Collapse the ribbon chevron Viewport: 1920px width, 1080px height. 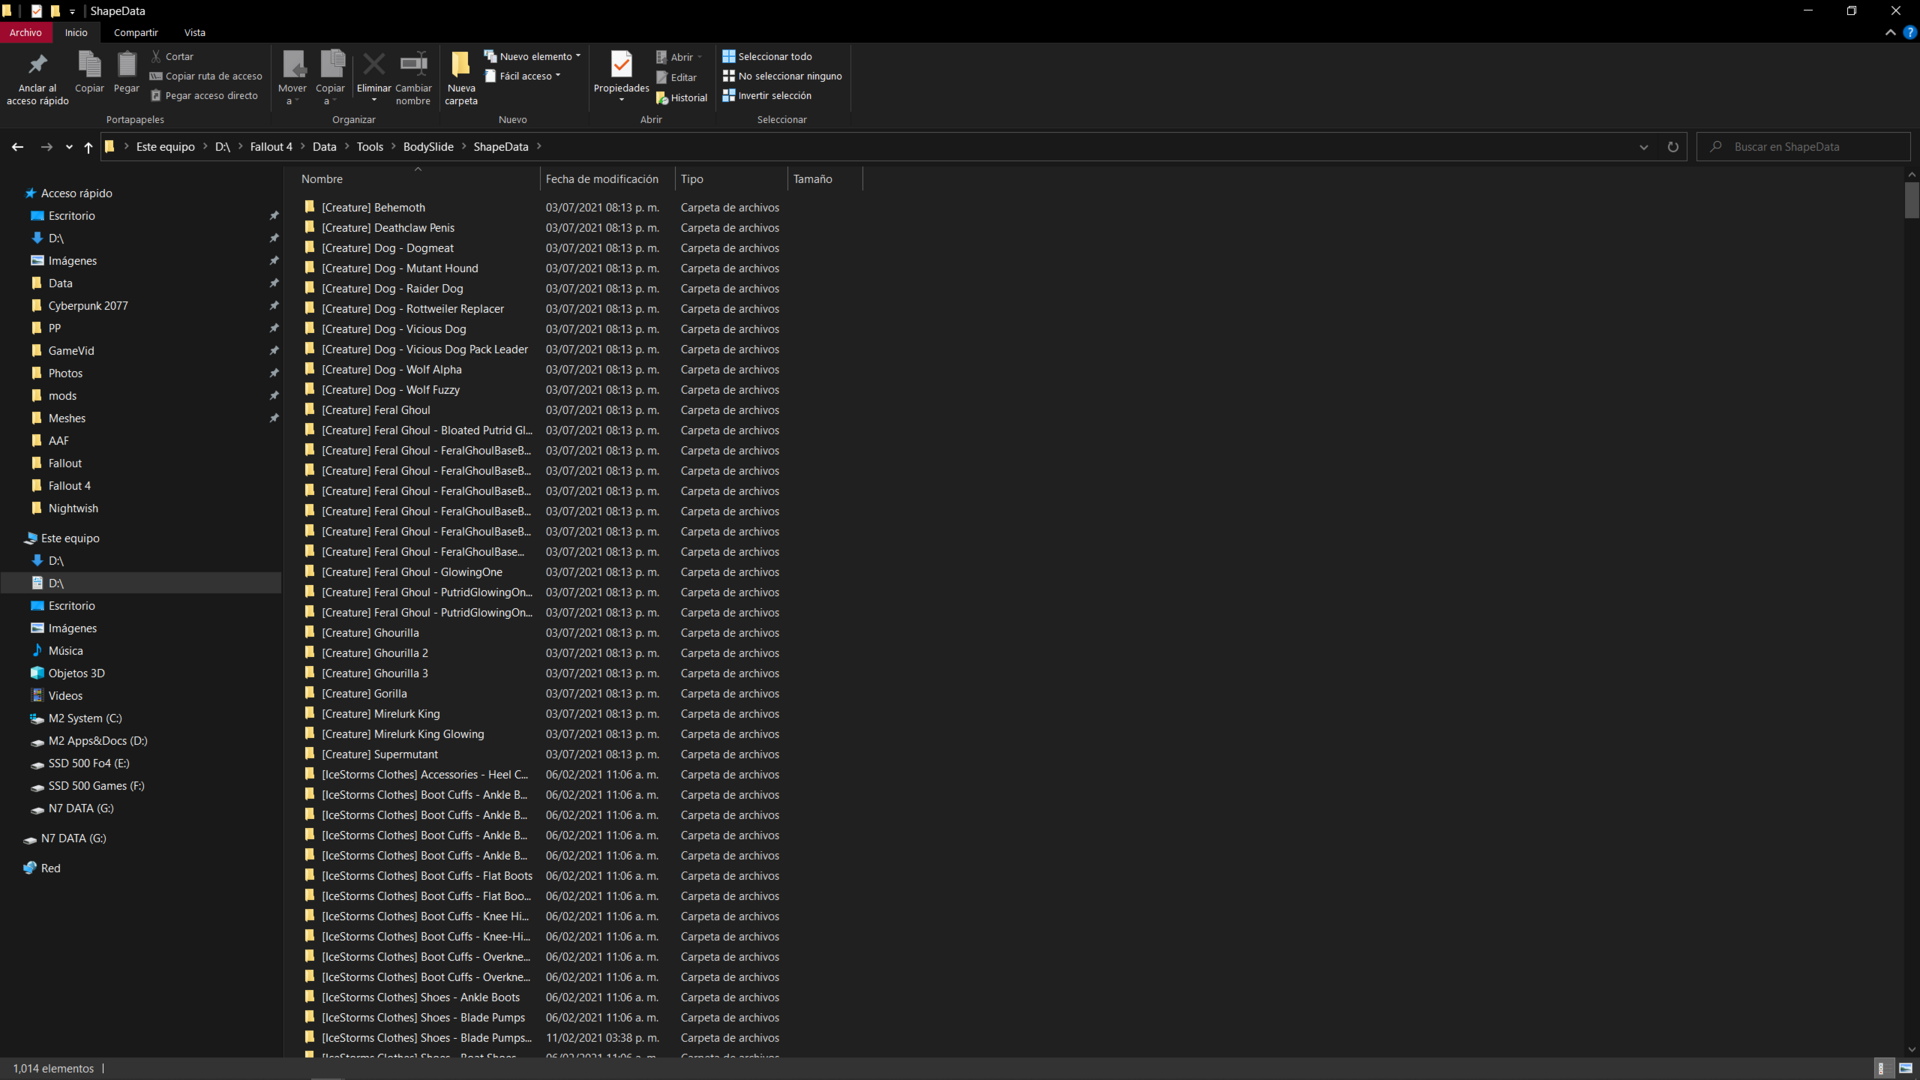point(1890,33)
